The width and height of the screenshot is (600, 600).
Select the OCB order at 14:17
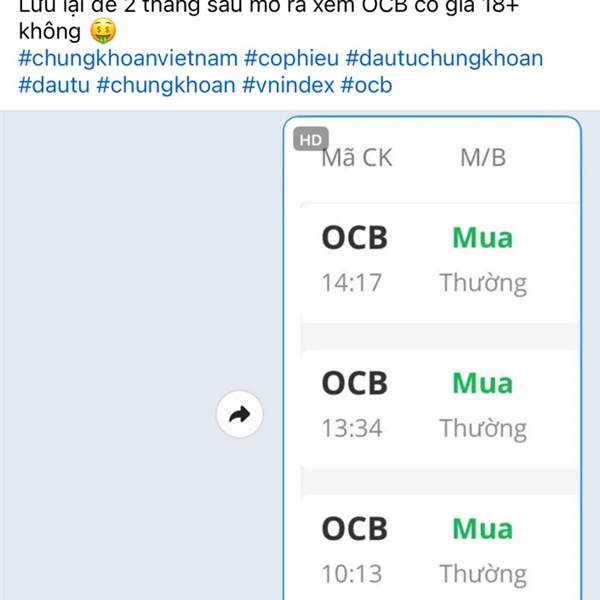pyautogui.click(x=440, y=260)
